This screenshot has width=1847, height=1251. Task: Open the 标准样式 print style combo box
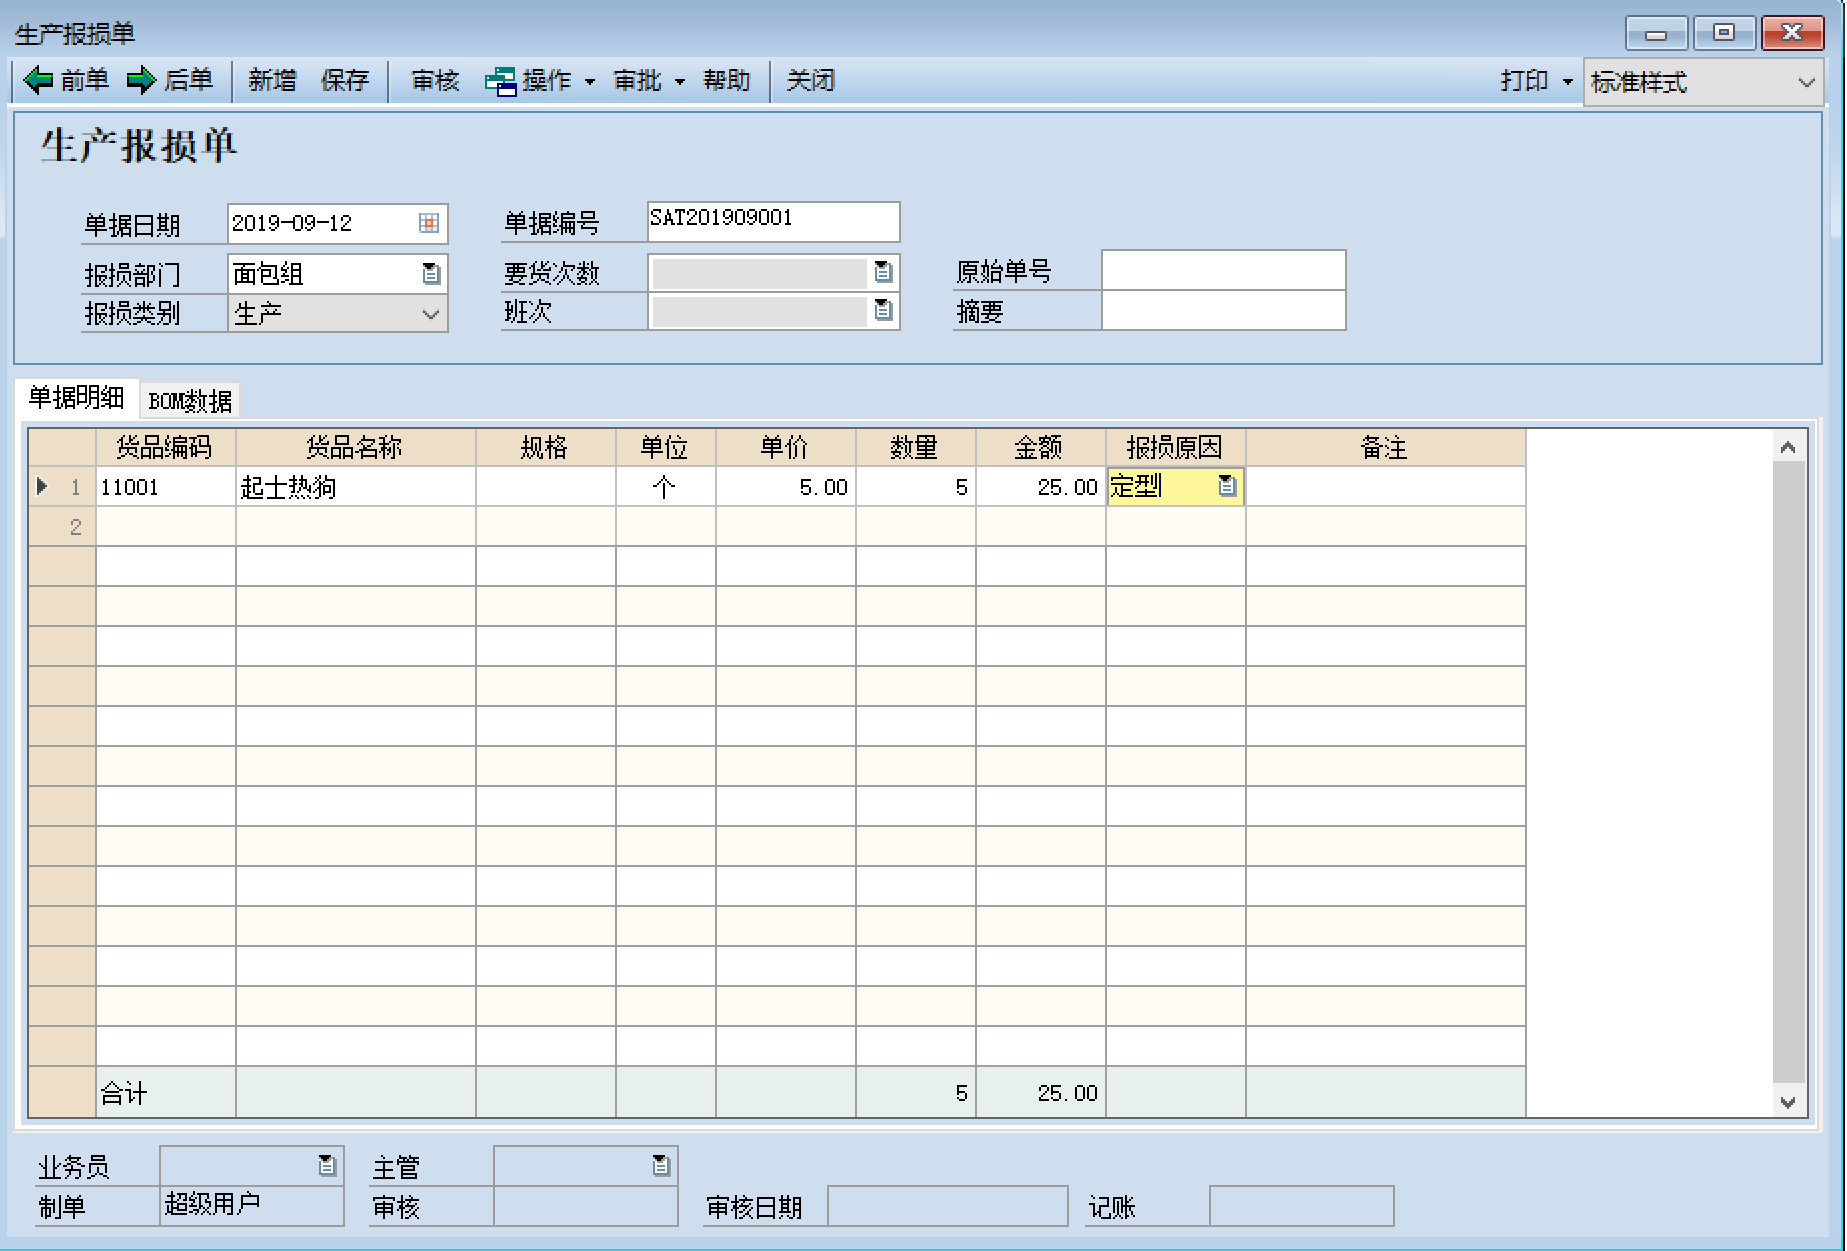pyautogui.click(x=1703, y=82)
